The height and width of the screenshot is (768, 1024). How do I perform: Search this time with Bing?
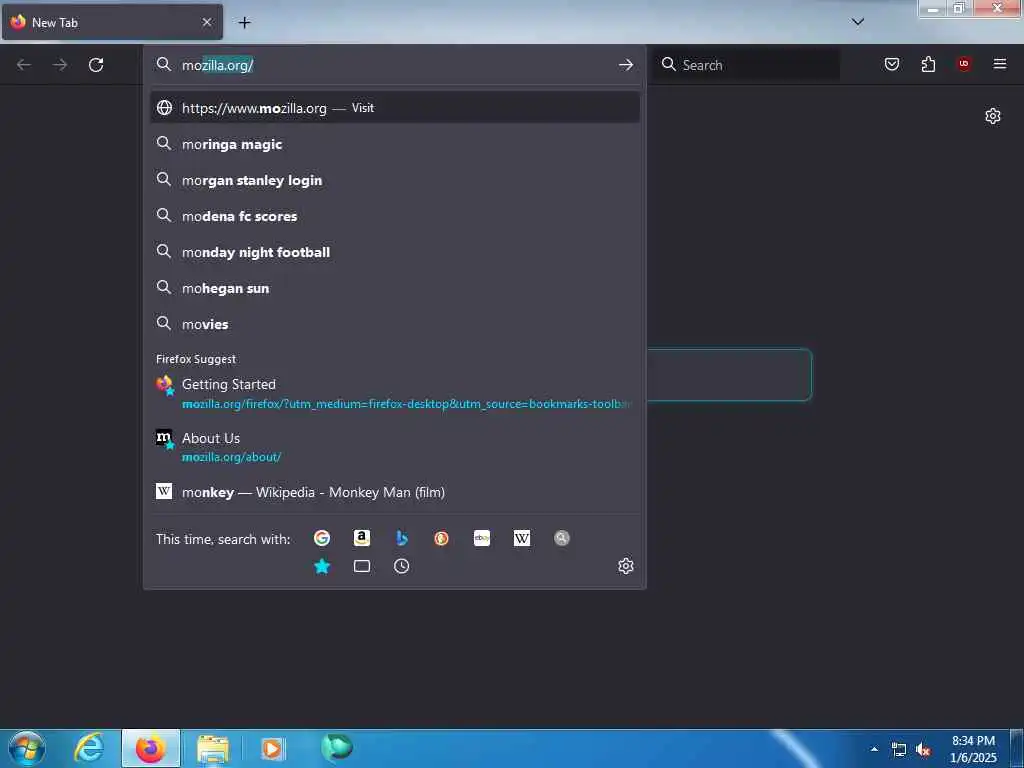click(402, 538)
